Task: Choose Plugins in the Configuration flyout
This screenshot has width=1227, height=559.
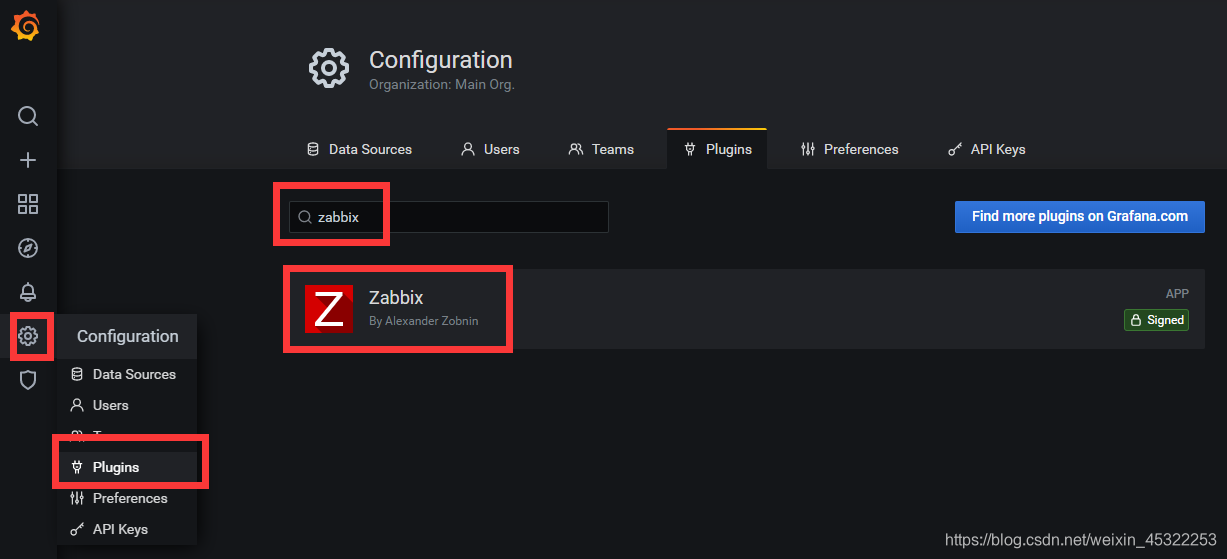Action: click(x=127, y=467)
